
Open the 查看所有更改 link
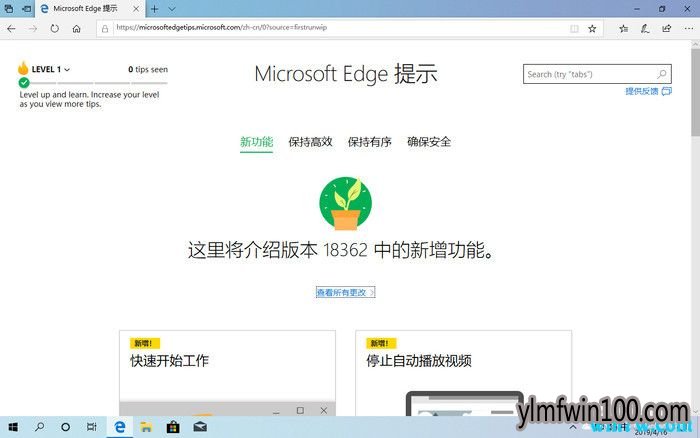pos(346,292)
